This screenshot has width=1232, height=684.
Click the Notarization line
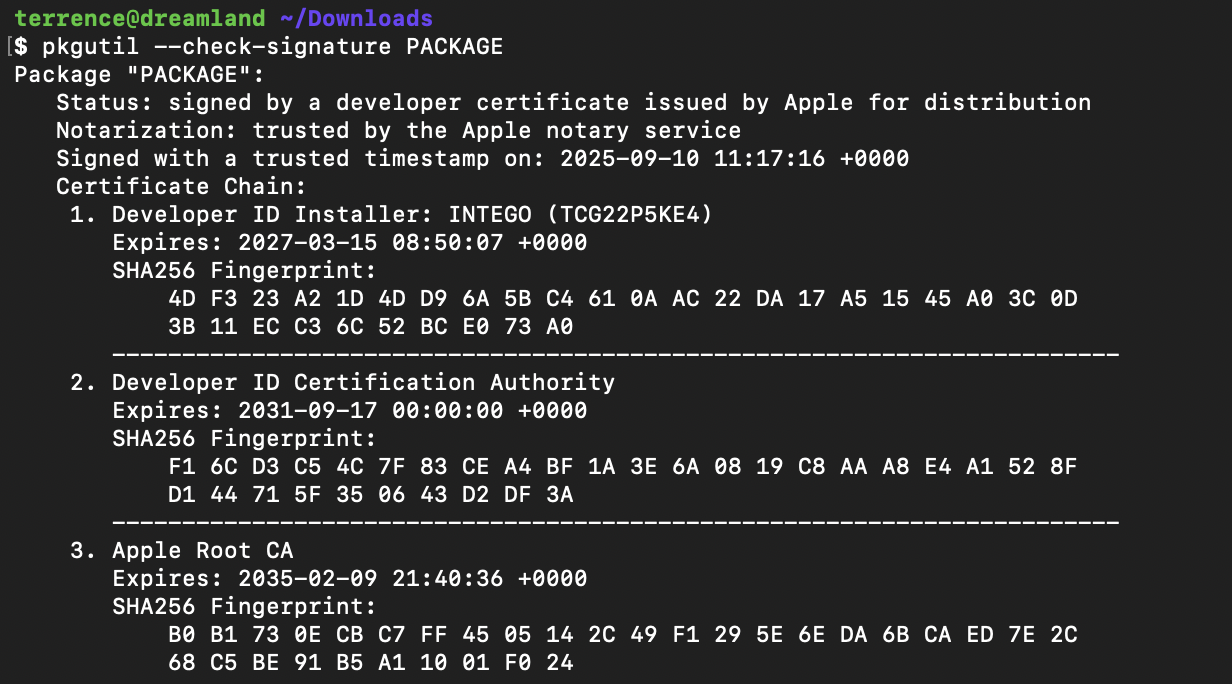coord(398,130)
